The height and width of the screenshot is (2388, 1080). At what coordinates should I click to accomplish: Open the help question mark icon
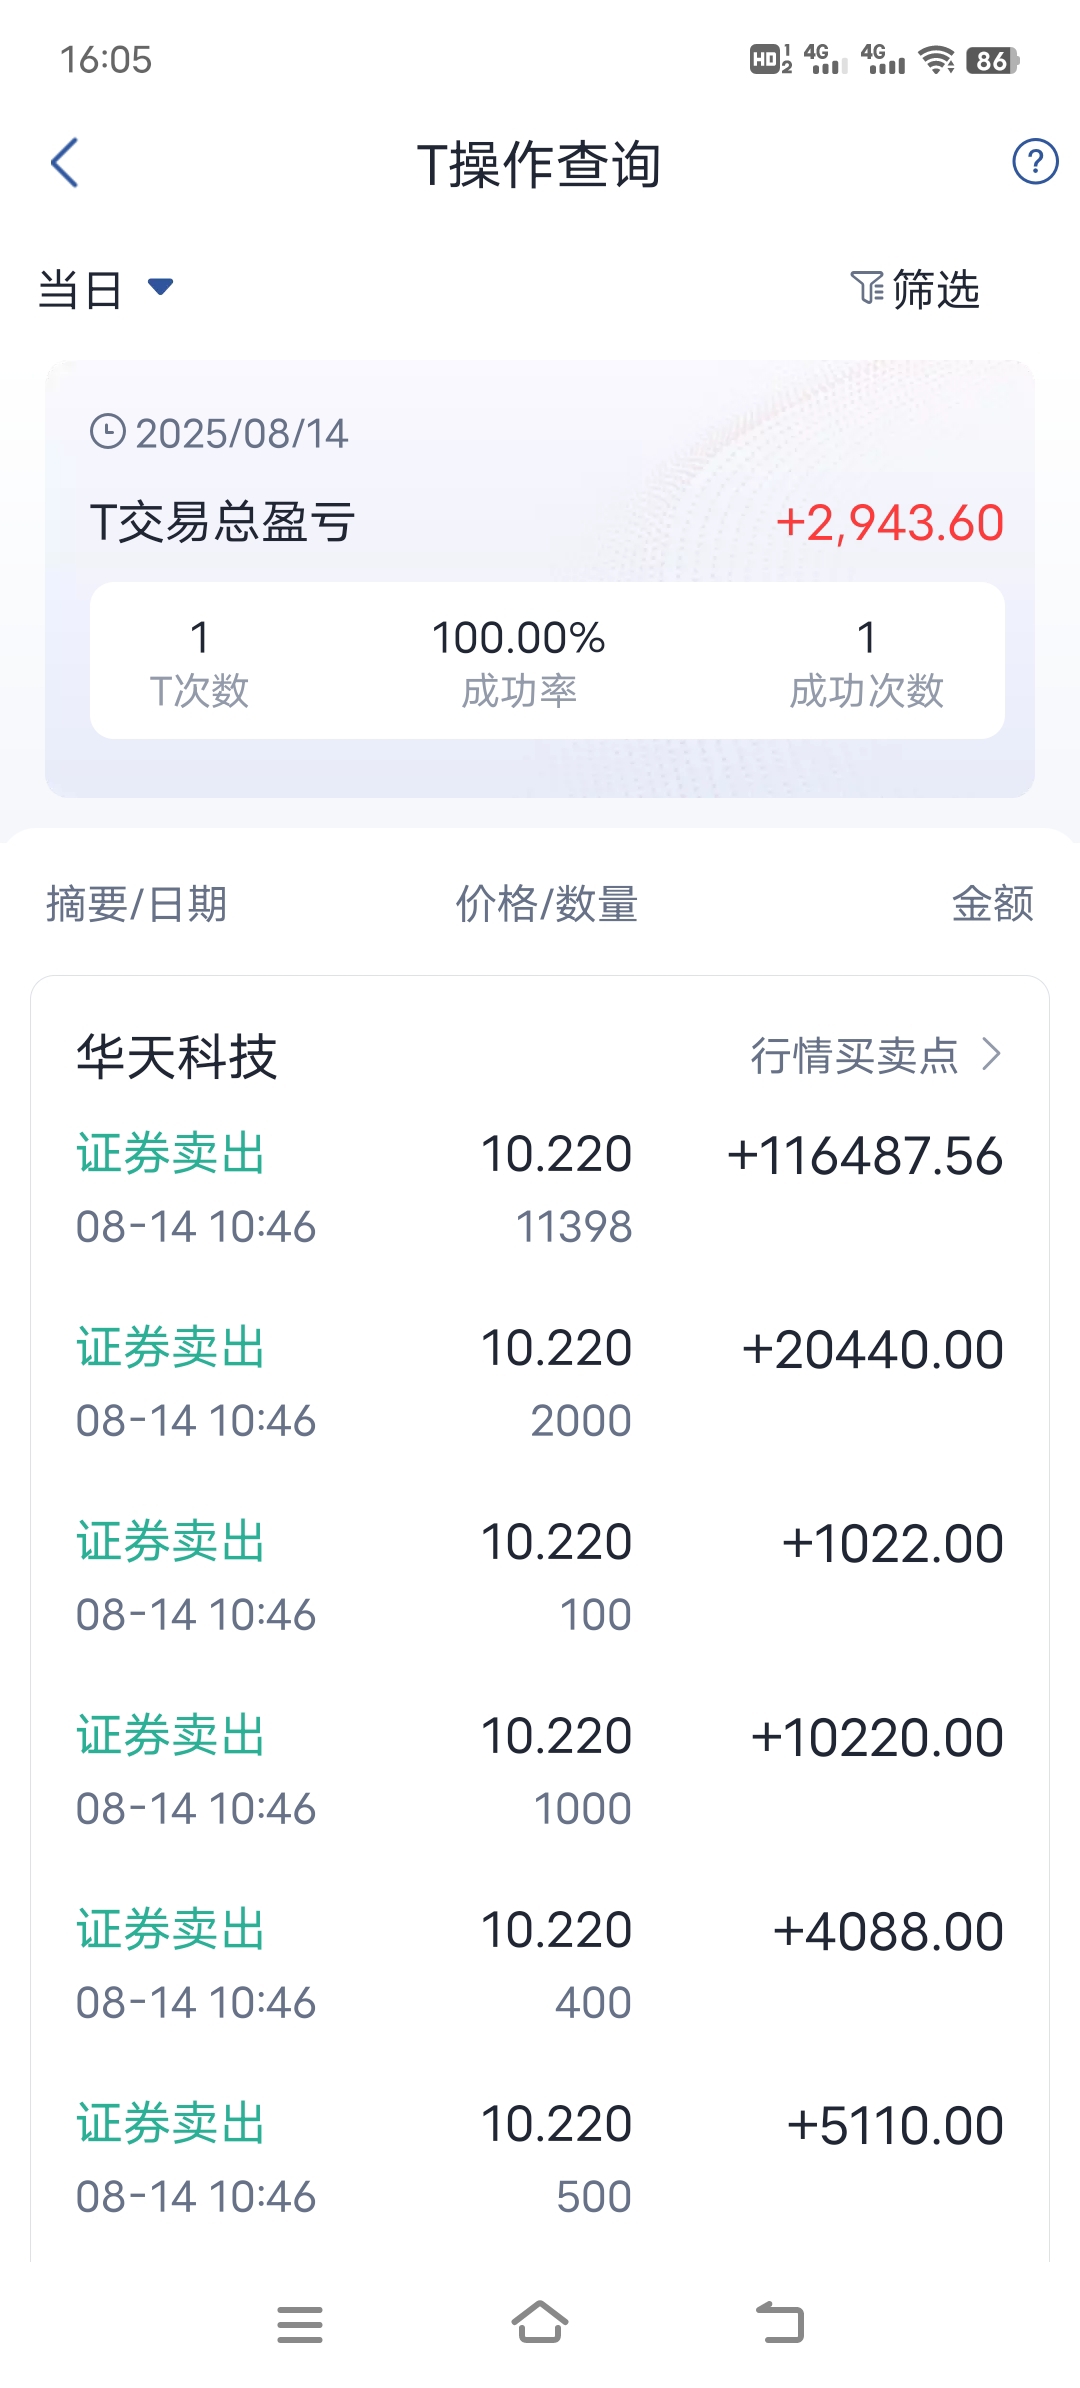pyautogui.click(x=1035, y=161)
